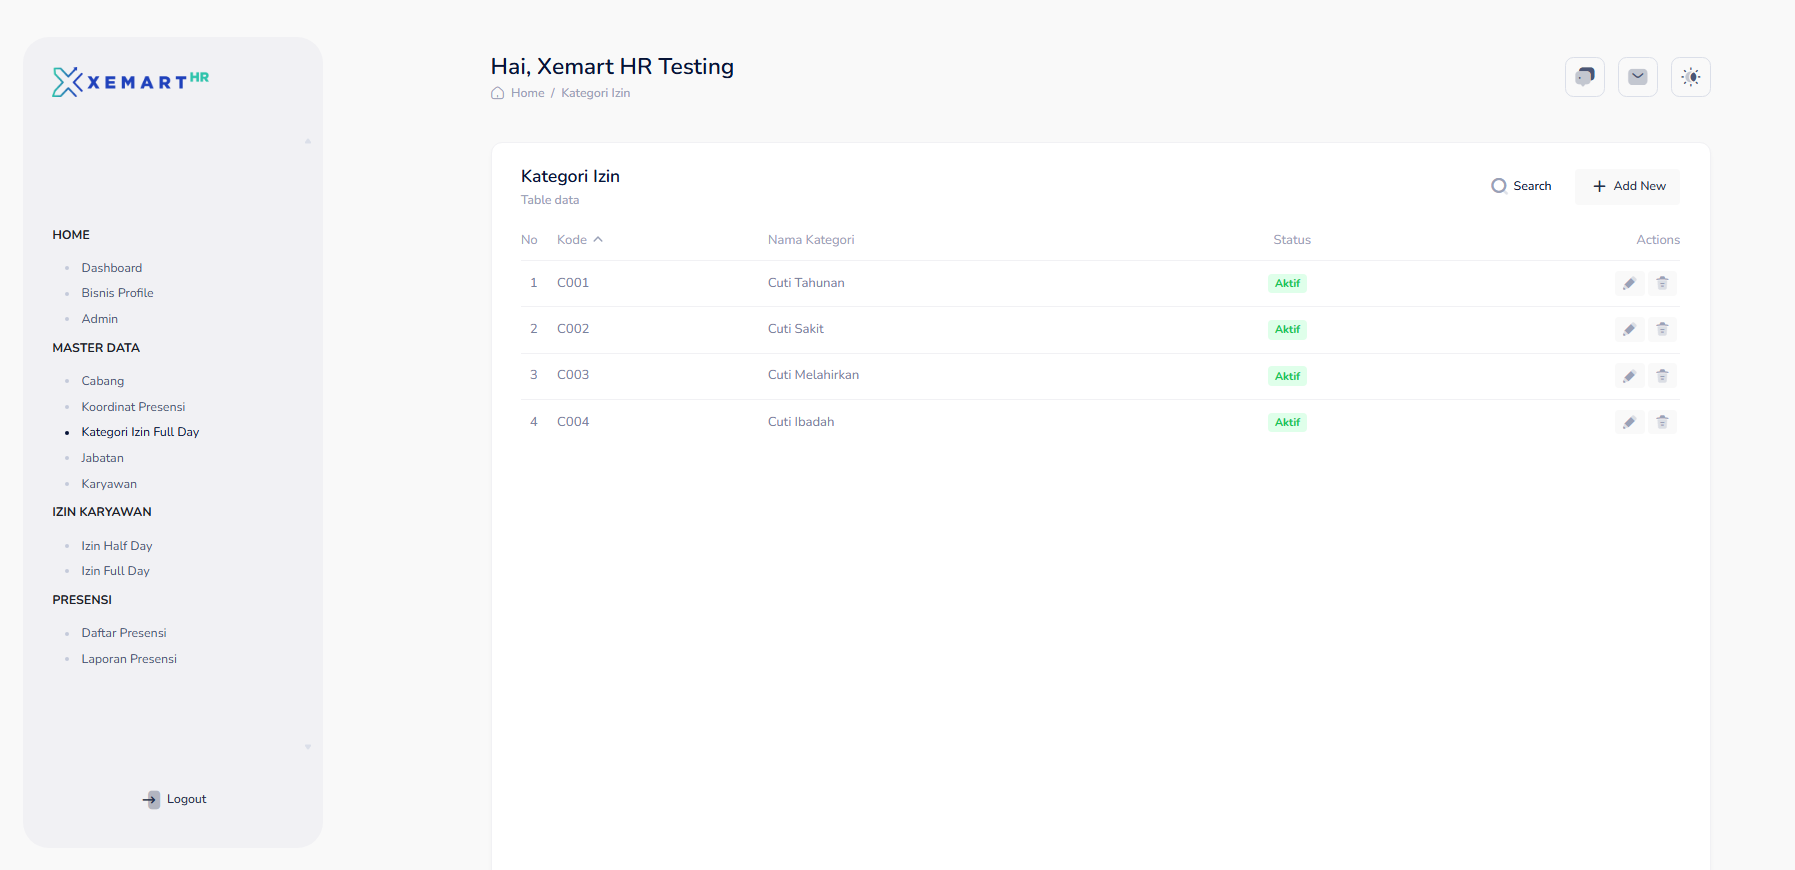Delete the Cuti Tahunan row using trash icon

pyautogui.click(x=1662, y=283)
